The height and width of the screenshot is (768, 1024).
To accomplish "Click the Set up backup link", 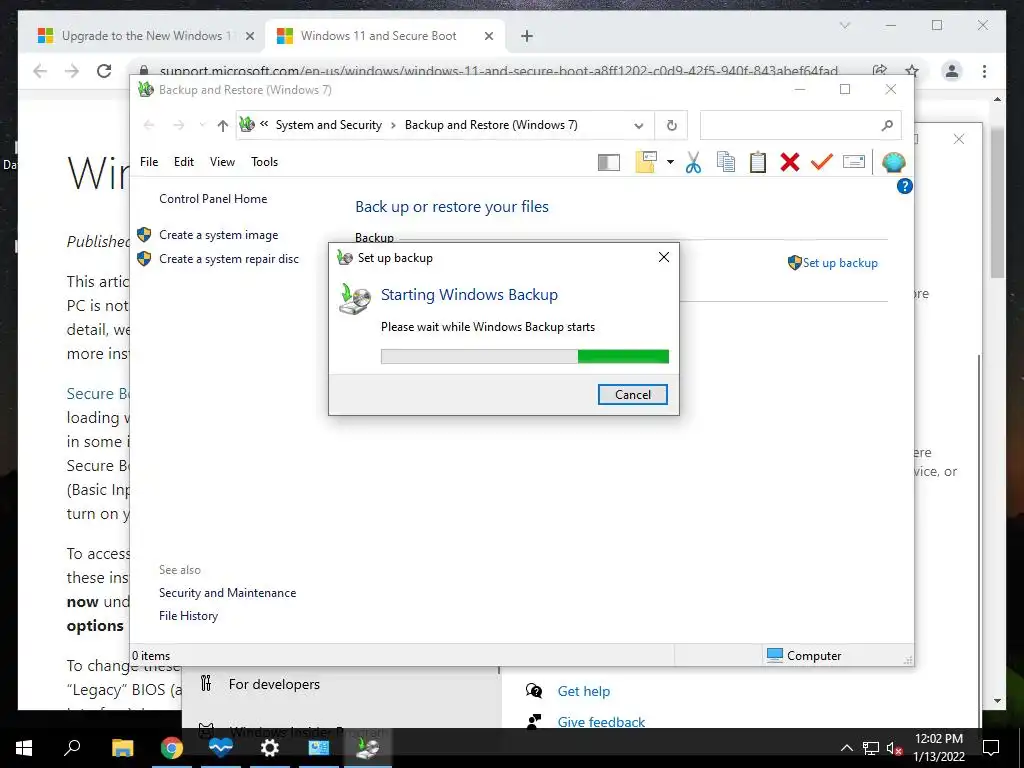I will [840, 263].
